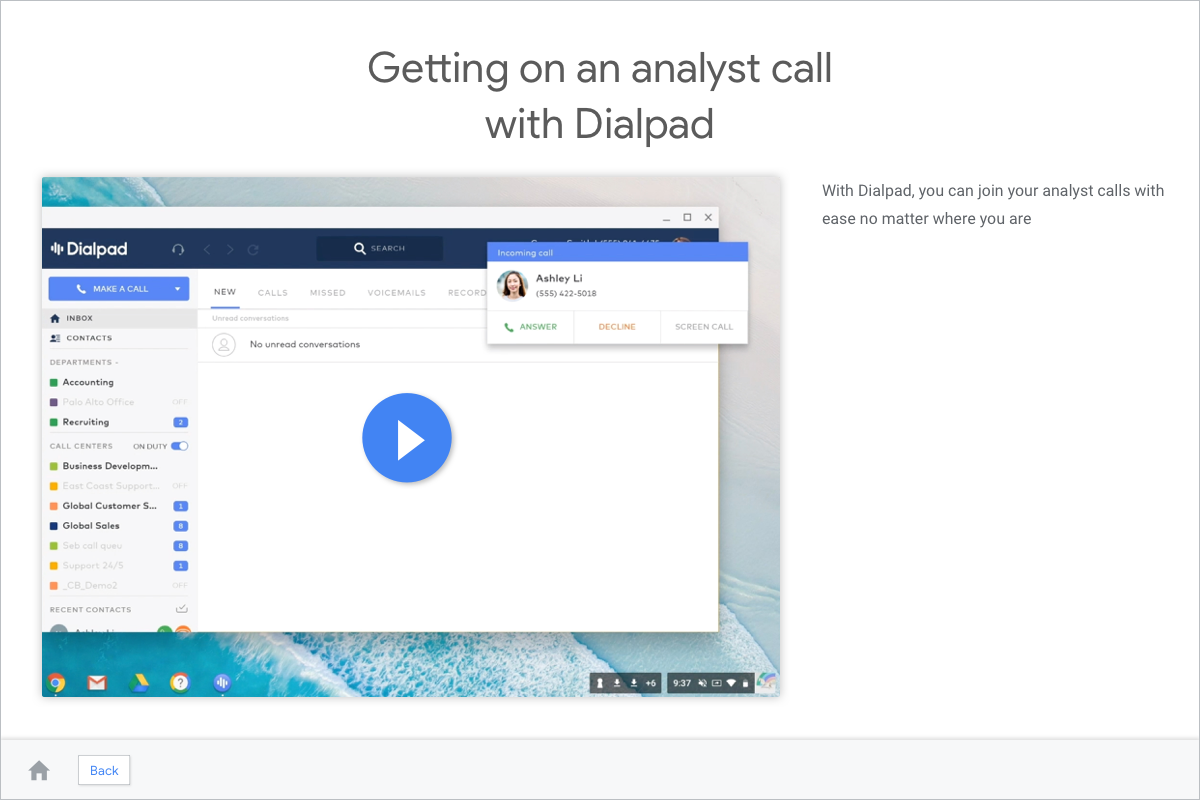Click the first download icon in tray

coord(617,683)
